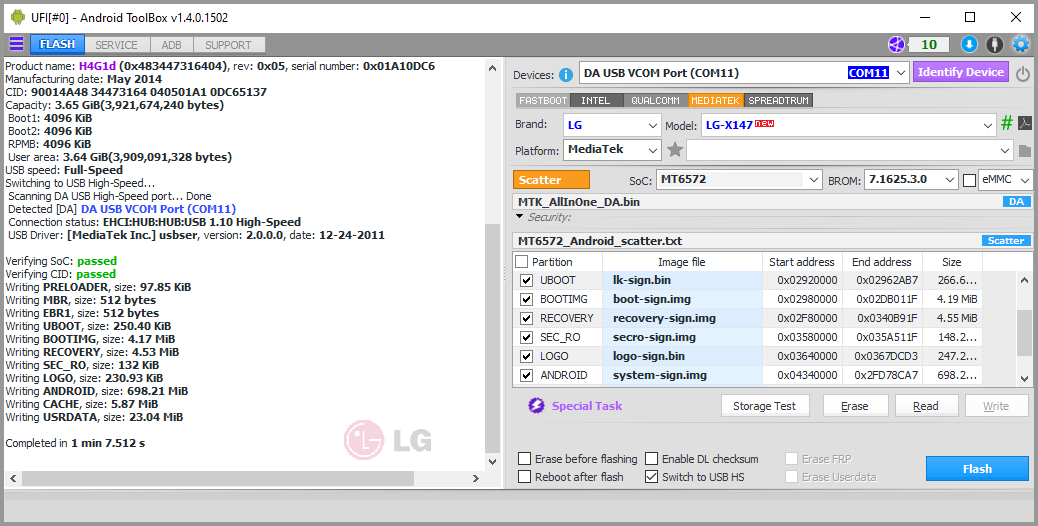Uncheck the LOGO partition checkbox

tap(526, 357)
